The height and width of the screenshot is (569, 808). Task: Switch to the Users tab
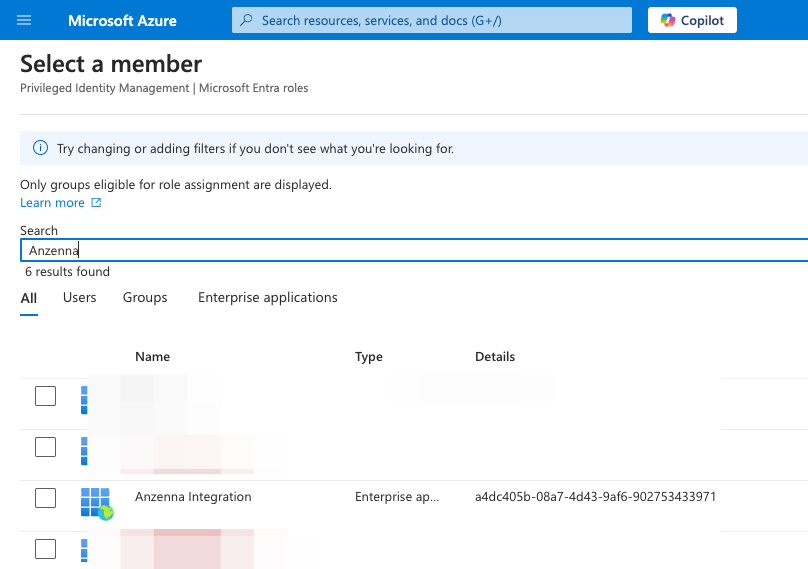pyautogui.click(x=79, y=298)
